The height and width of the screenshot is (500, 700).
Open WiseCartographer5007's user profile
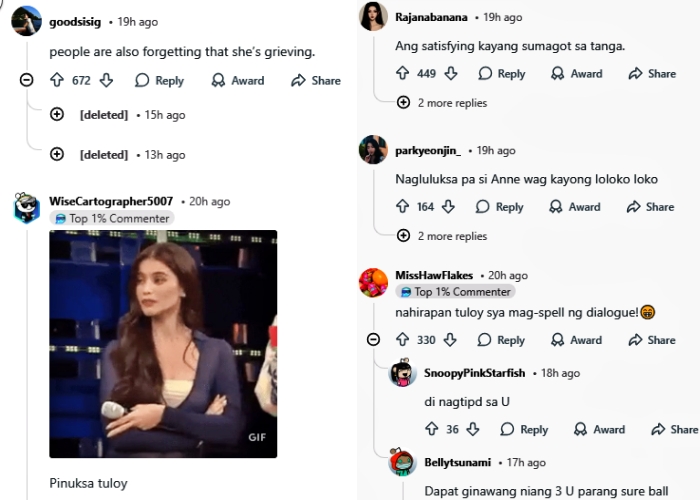tap(110, 201)
